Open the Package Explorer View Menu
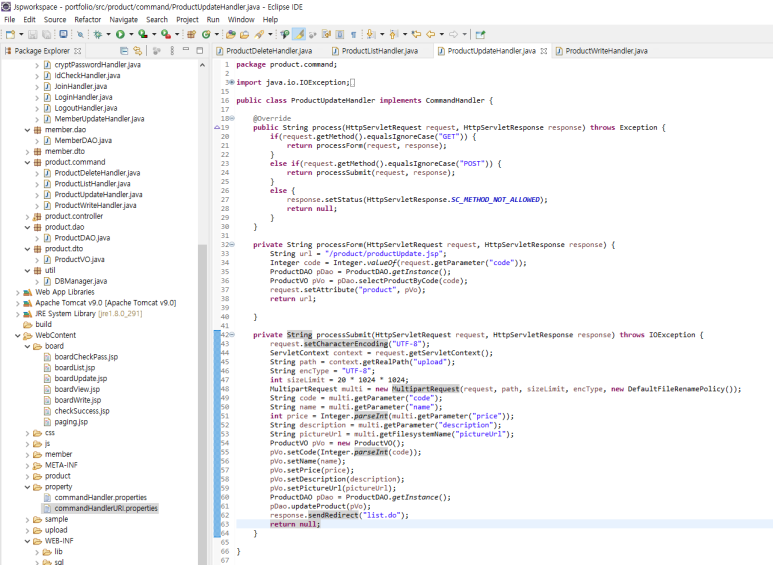 (x=172, y=51)
